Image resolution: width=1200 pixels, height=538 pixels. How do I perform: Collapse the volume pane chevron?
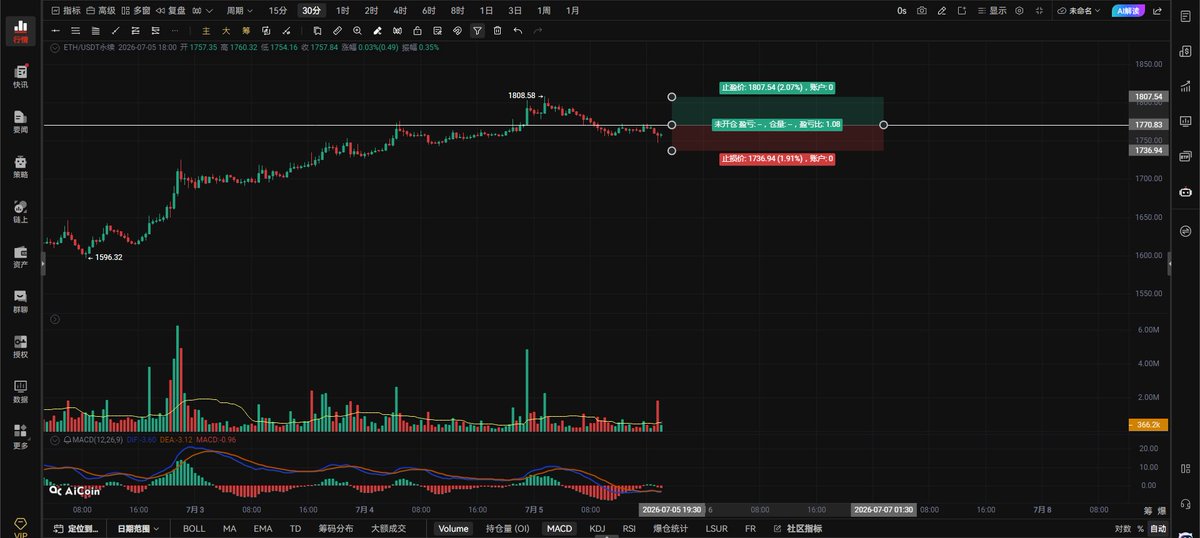[54, 319]
